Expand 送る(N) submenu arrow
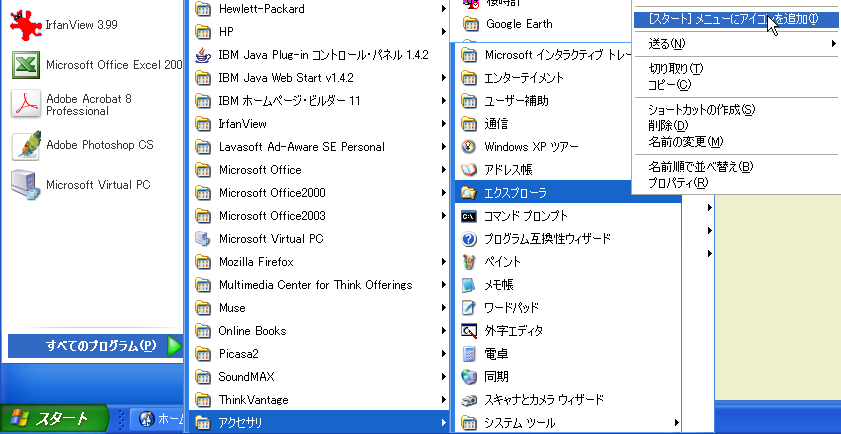Screen dimensions: 841x434 (833, 43)
